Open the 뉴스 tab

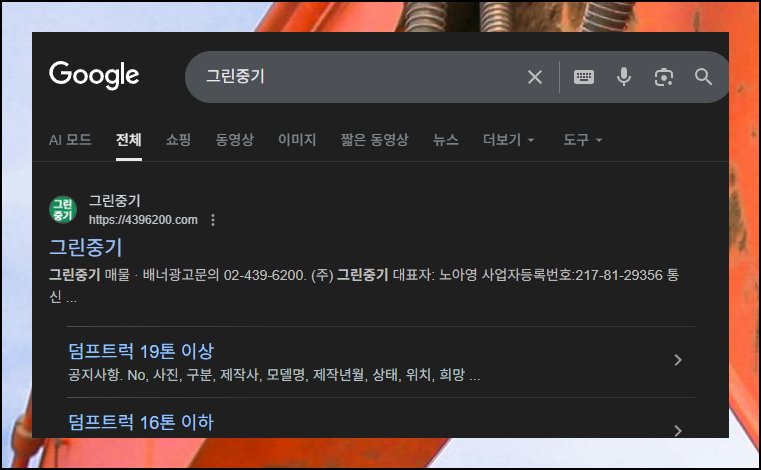point(446,140)
